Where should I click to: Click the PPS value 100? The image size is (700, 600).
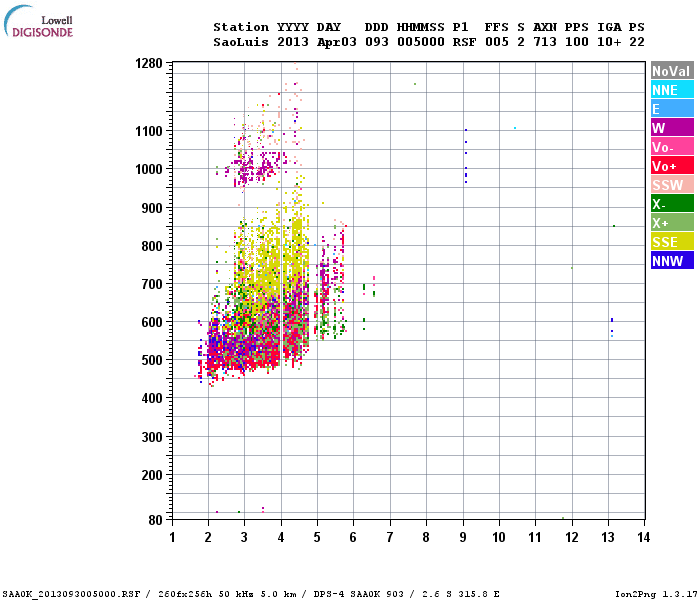[577, 42]
